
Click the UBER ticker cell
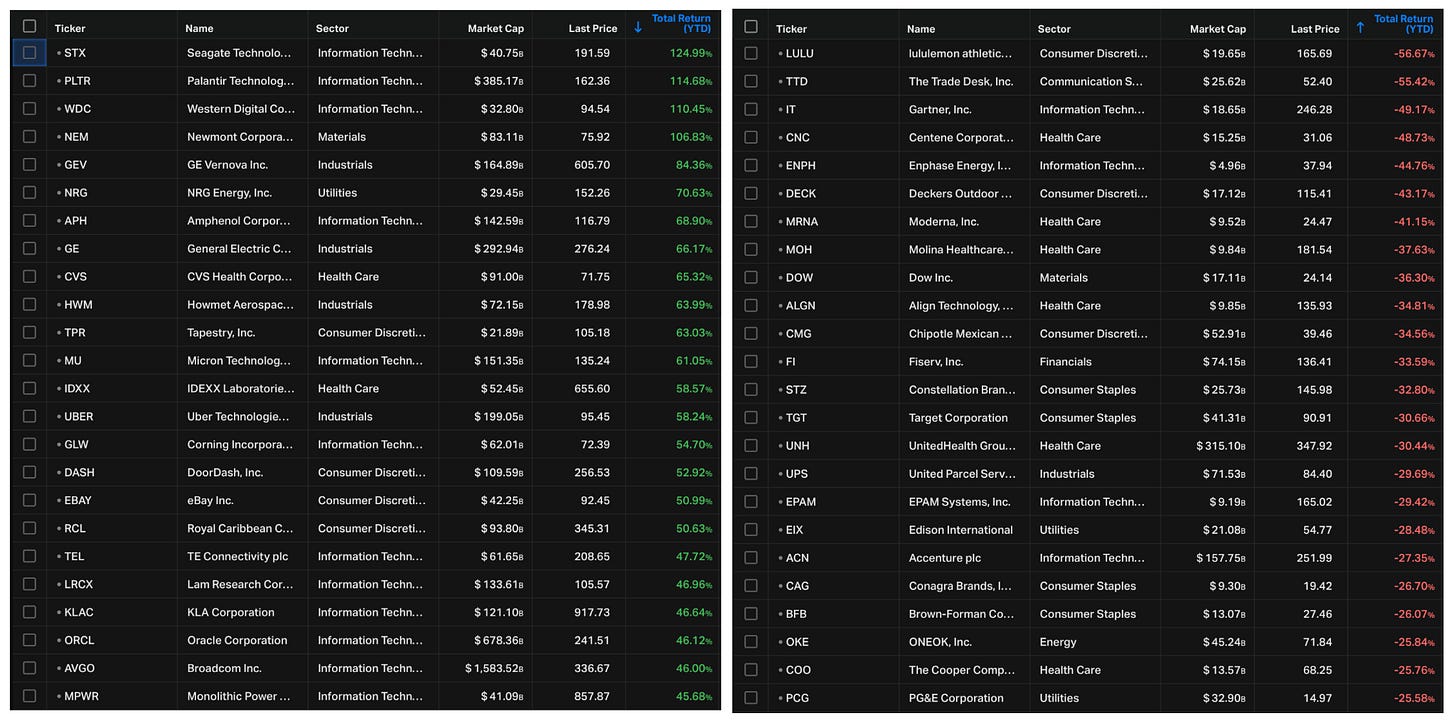tap(78, 416)
